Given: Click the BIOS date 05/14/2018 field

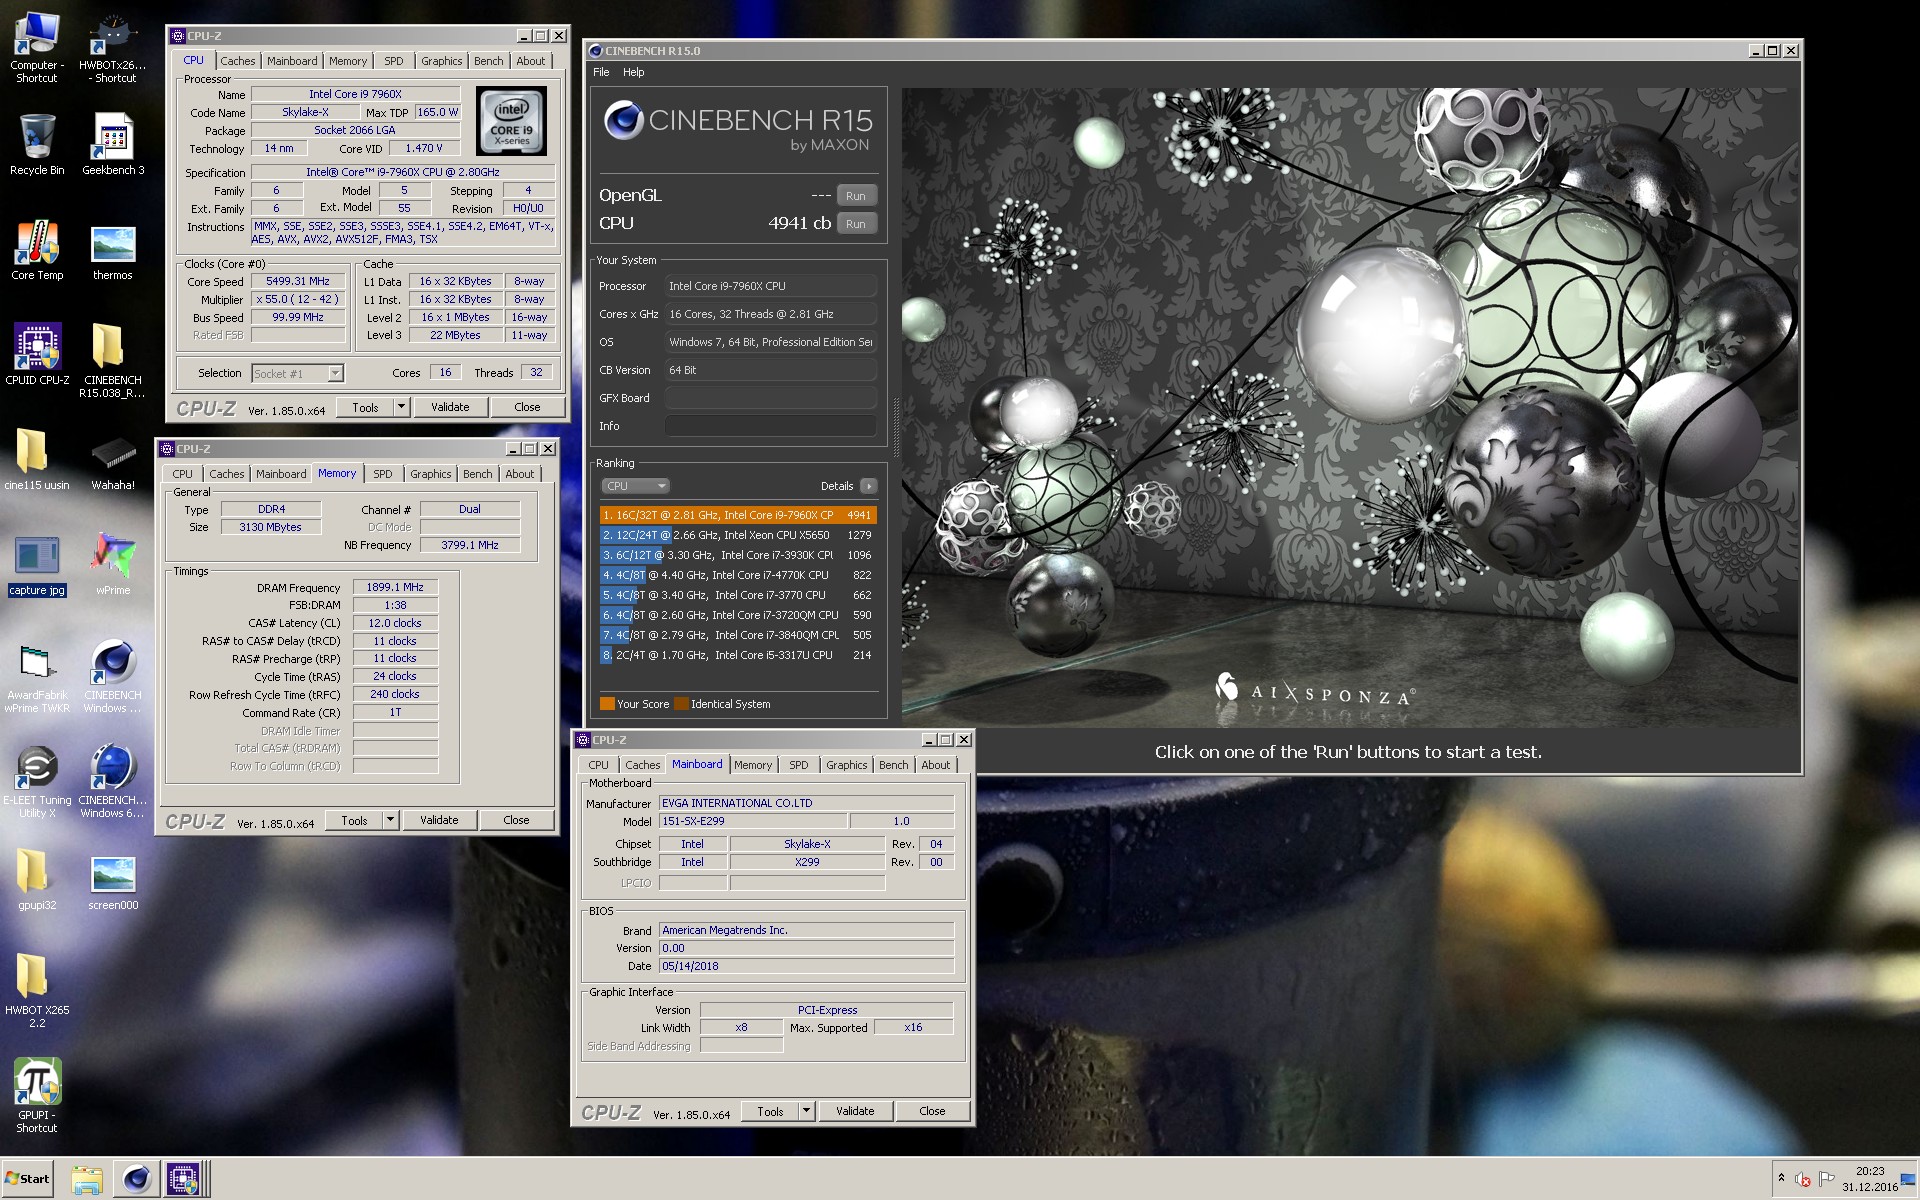Looking at the screenshot, I should [806, 966].
